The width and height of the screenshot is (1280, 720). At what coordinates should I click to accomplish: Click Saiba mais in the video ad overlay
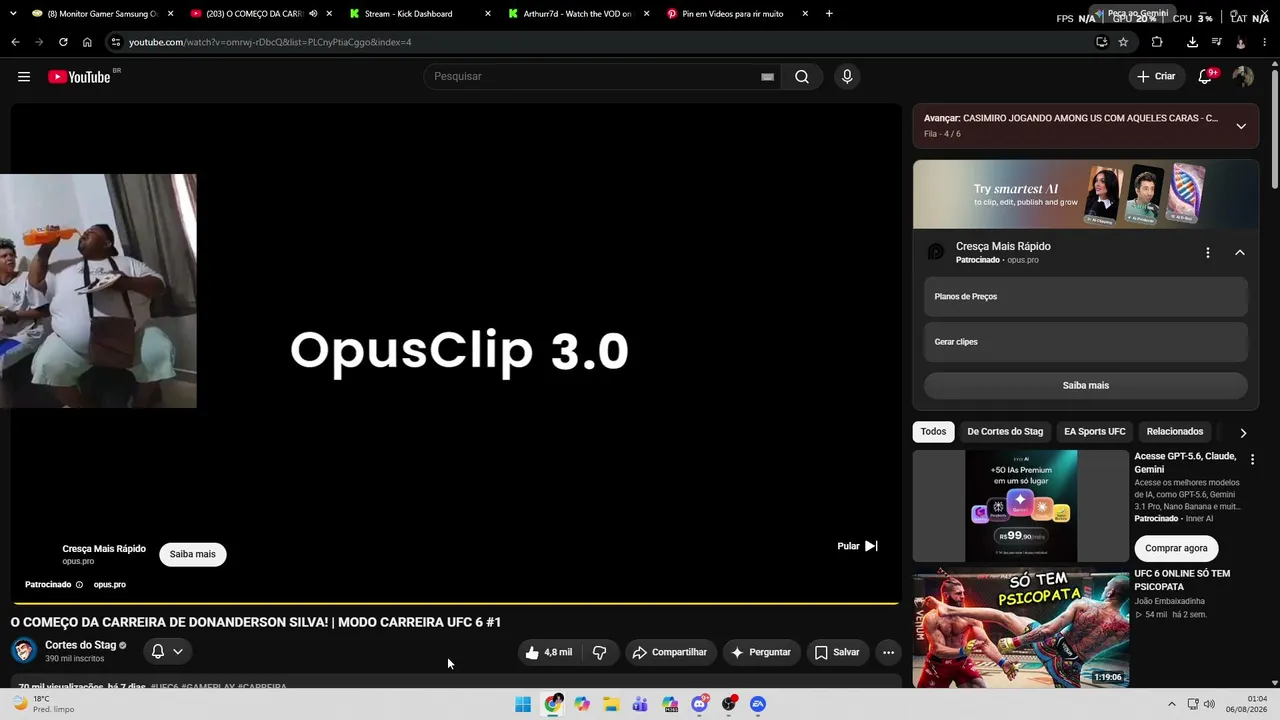click(x=193, y=554)
